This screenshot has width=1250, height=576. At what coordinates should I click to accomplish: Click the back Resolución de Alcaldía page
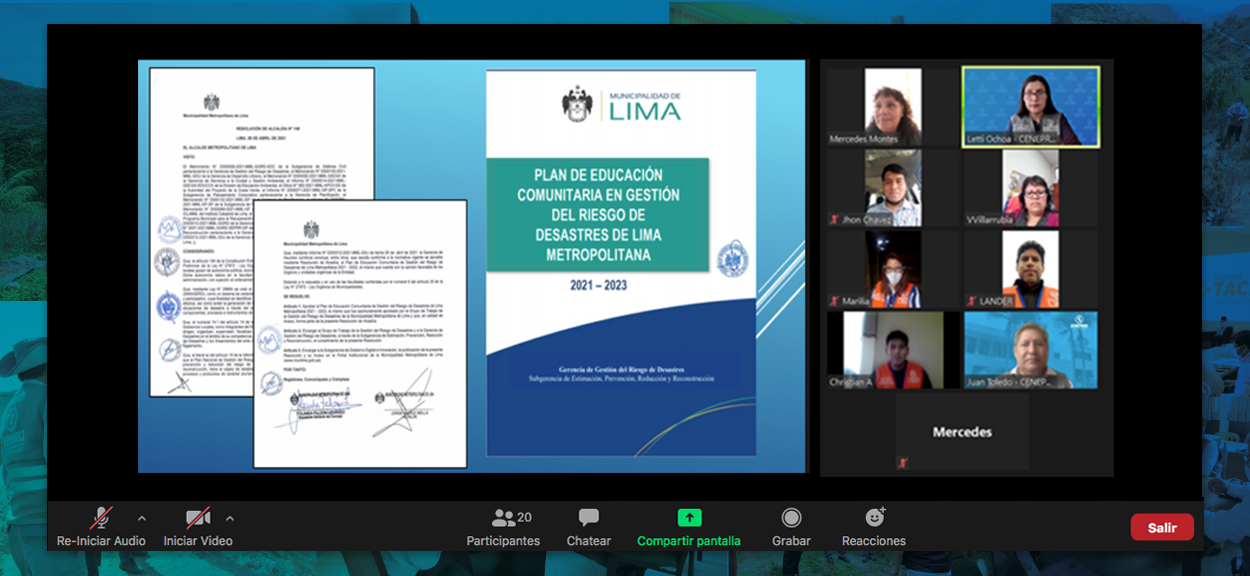[262, 232]
